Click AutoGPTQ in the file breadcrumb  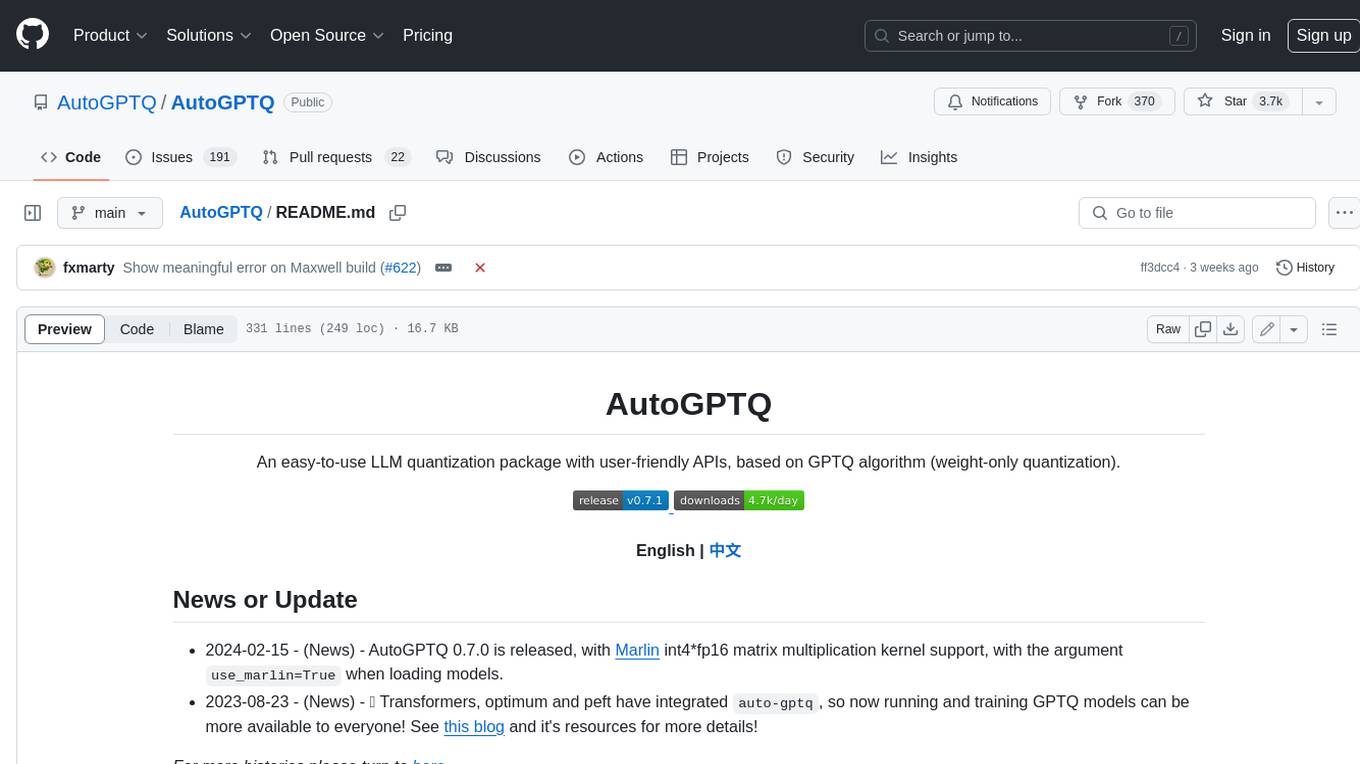(221, 212)
